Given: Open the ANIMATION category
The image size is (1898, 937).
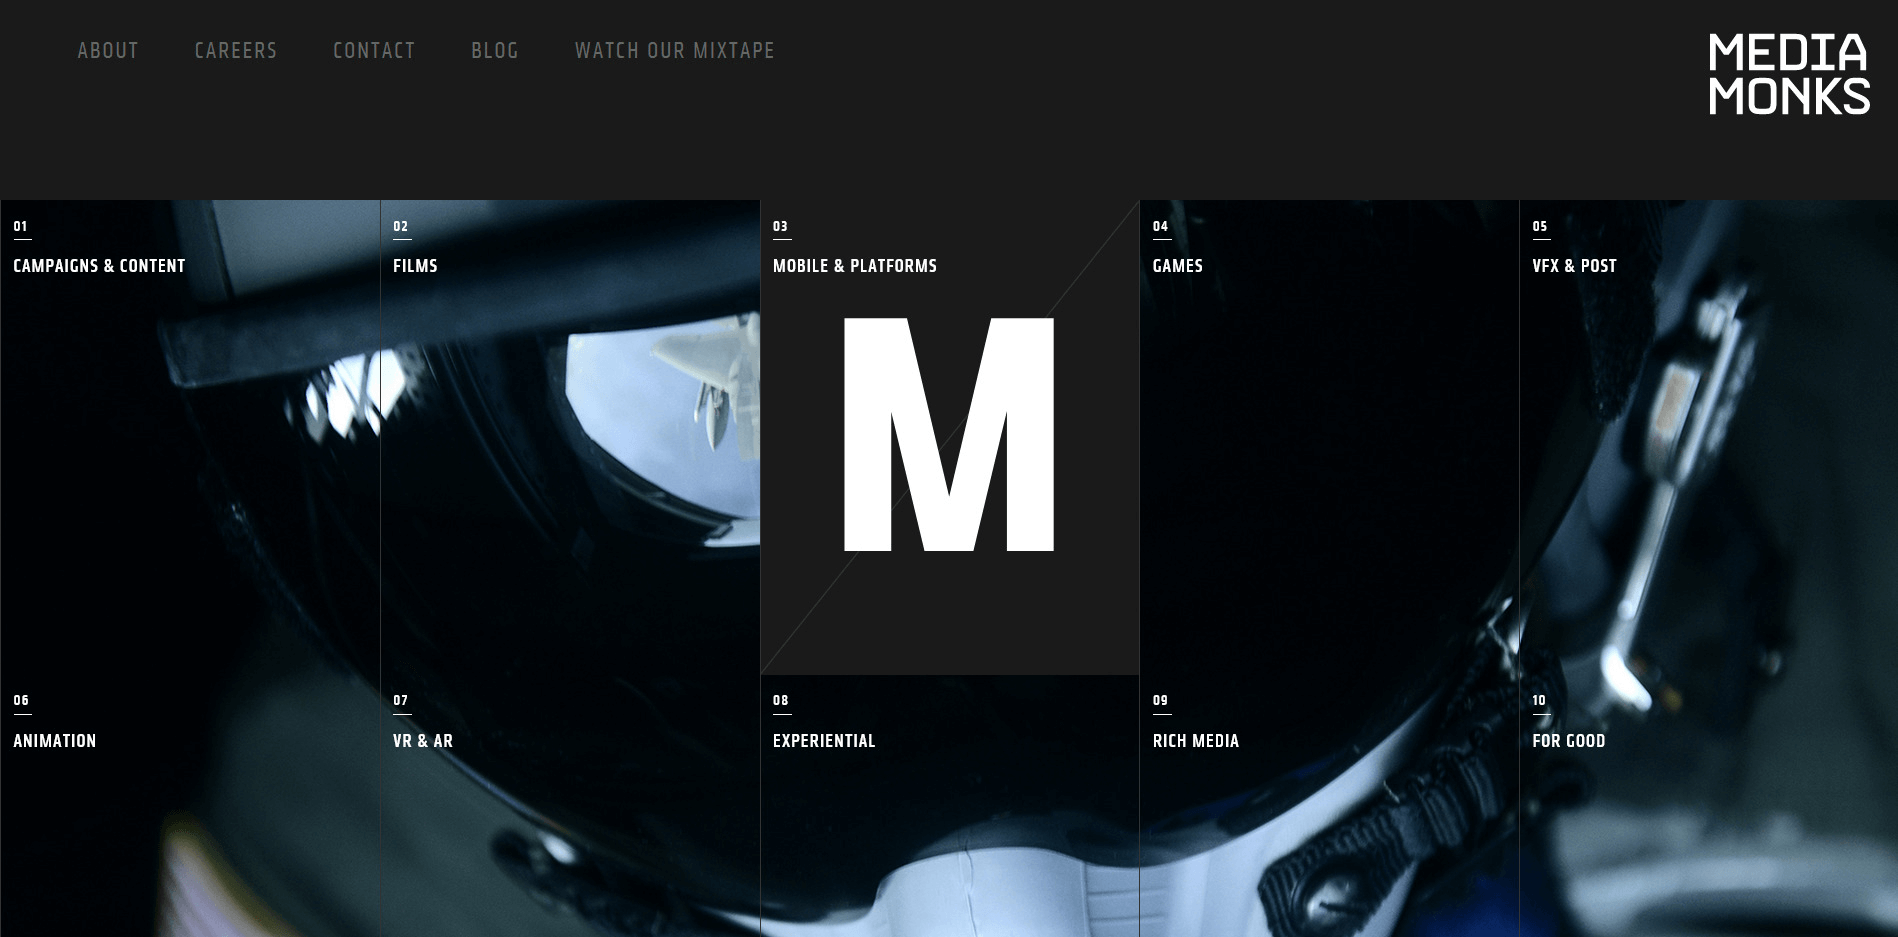Looking at the screenshot, I should (54, 741).
